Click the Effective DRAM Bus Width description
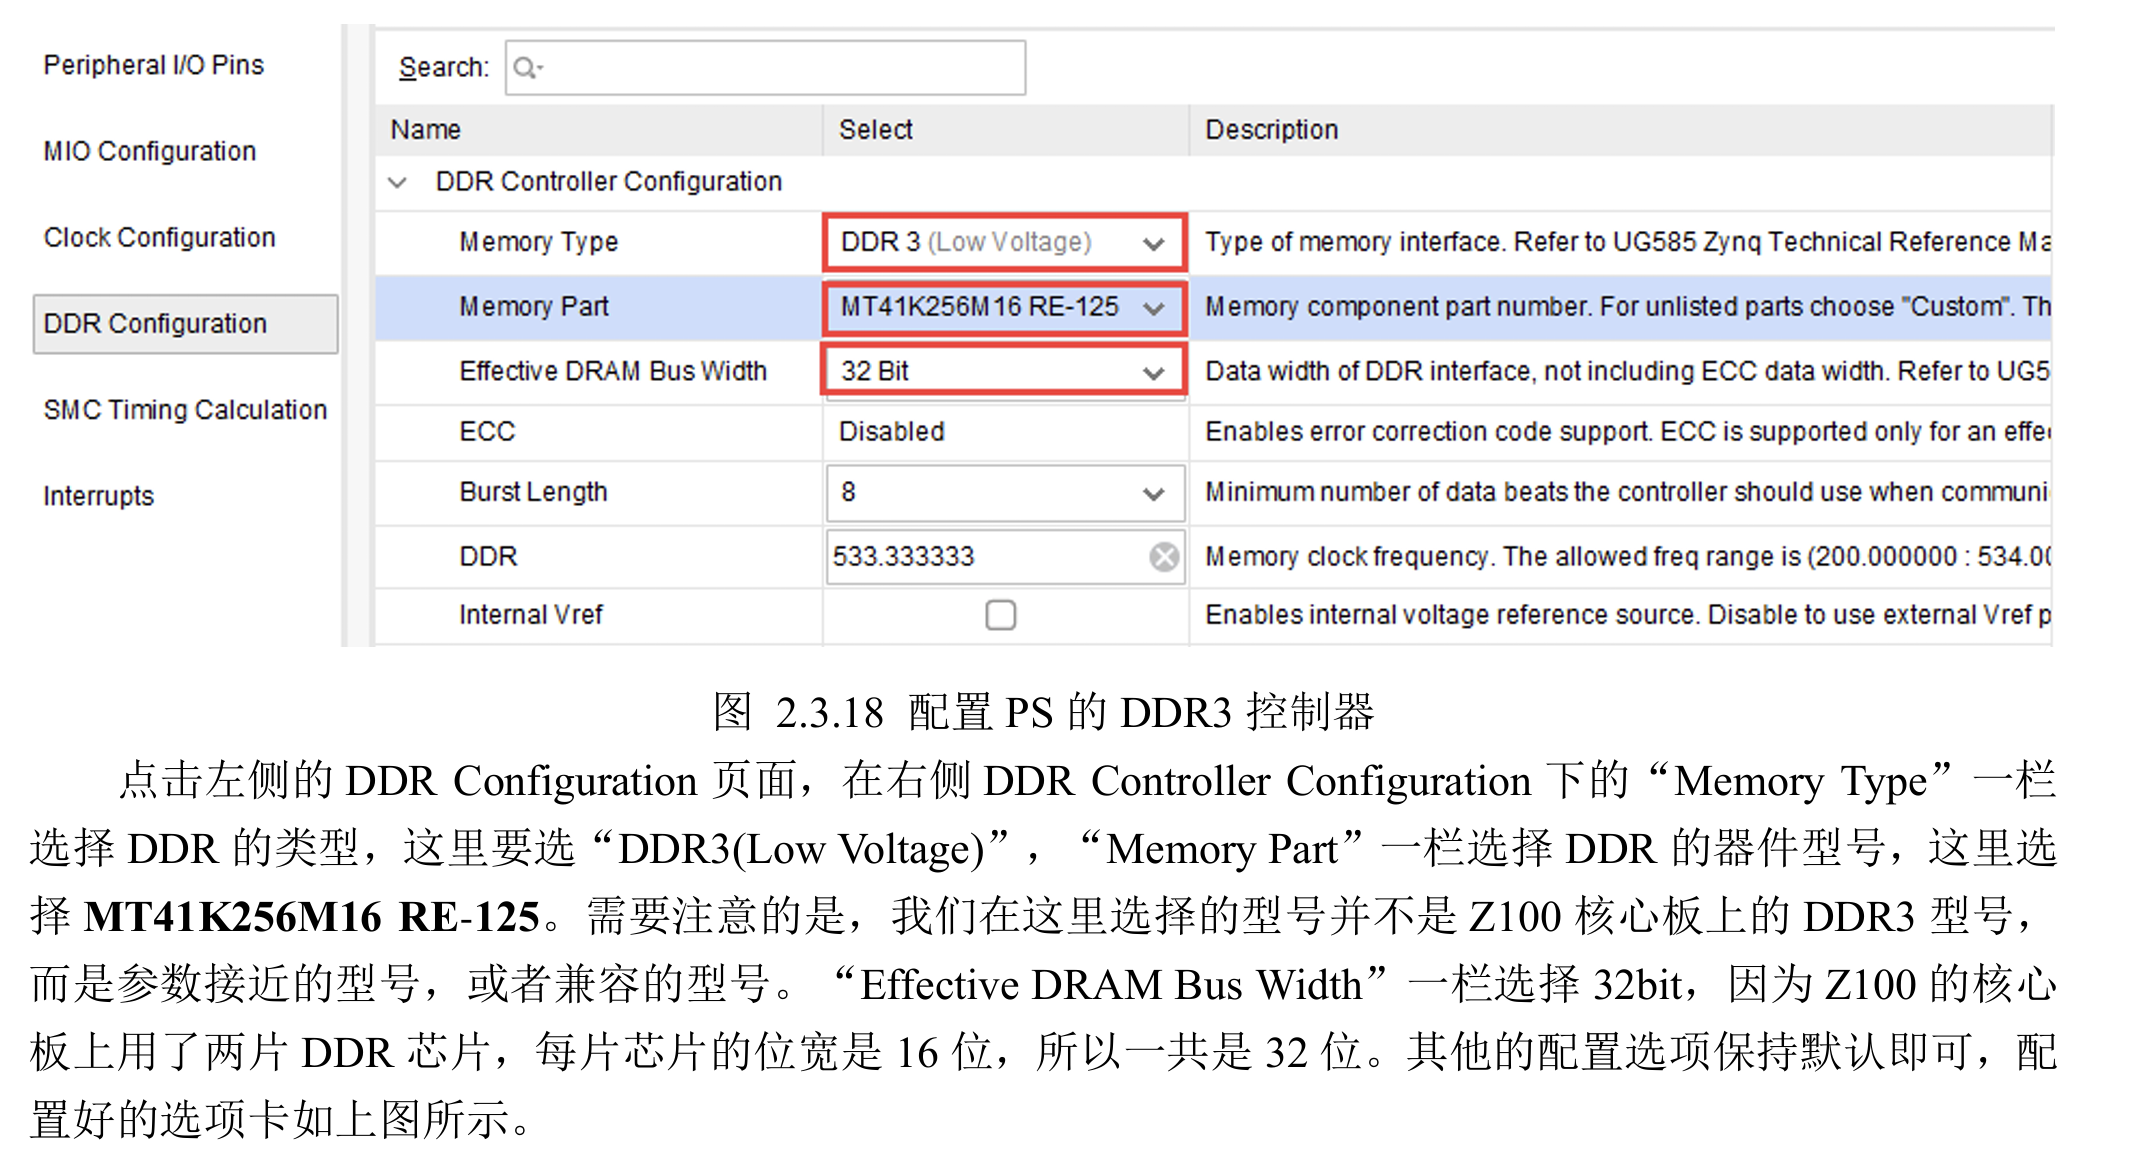The height and width of the screenshot is (1166, 2129). click(1627, 371)
